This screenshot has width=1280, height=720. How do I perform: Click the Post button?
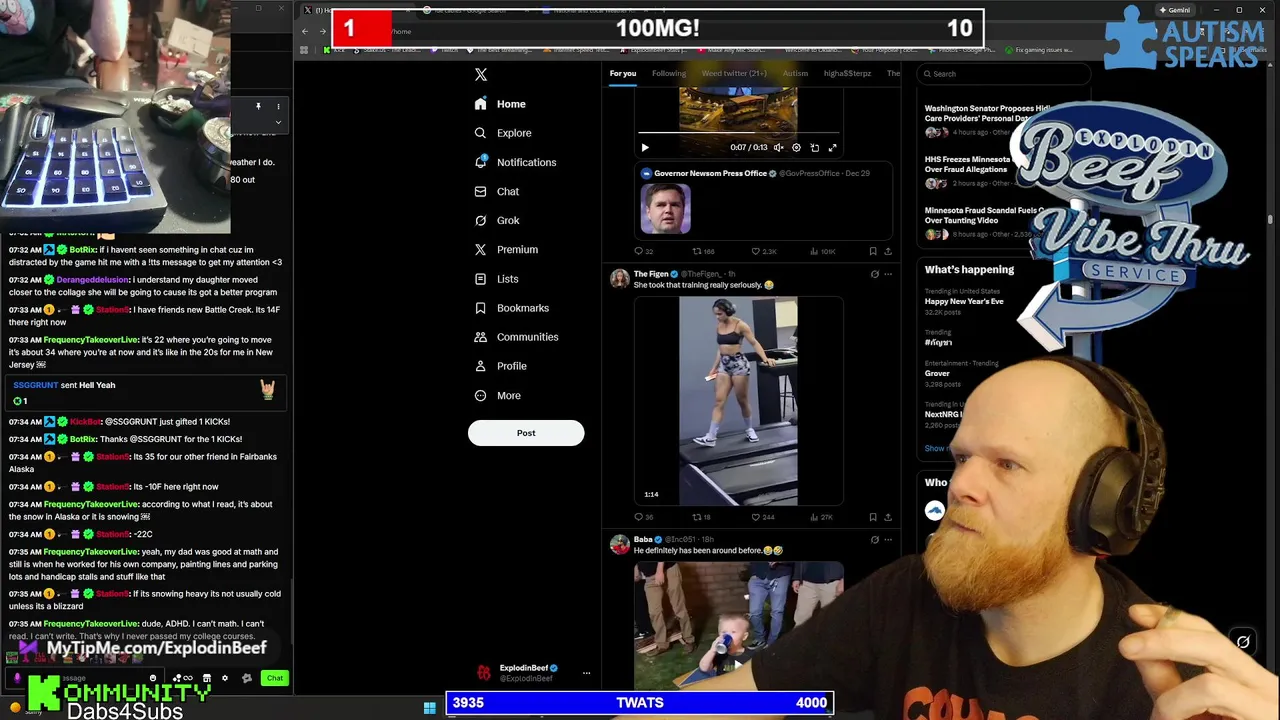(526, 433)
